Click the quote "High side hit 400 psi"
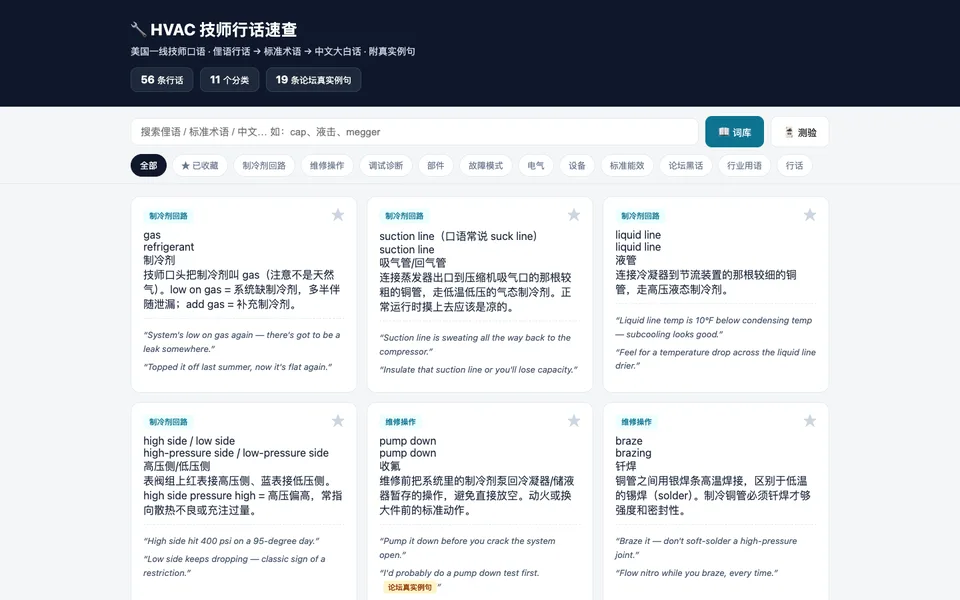This screenshot has height=600, width=960. pos(231,541)
